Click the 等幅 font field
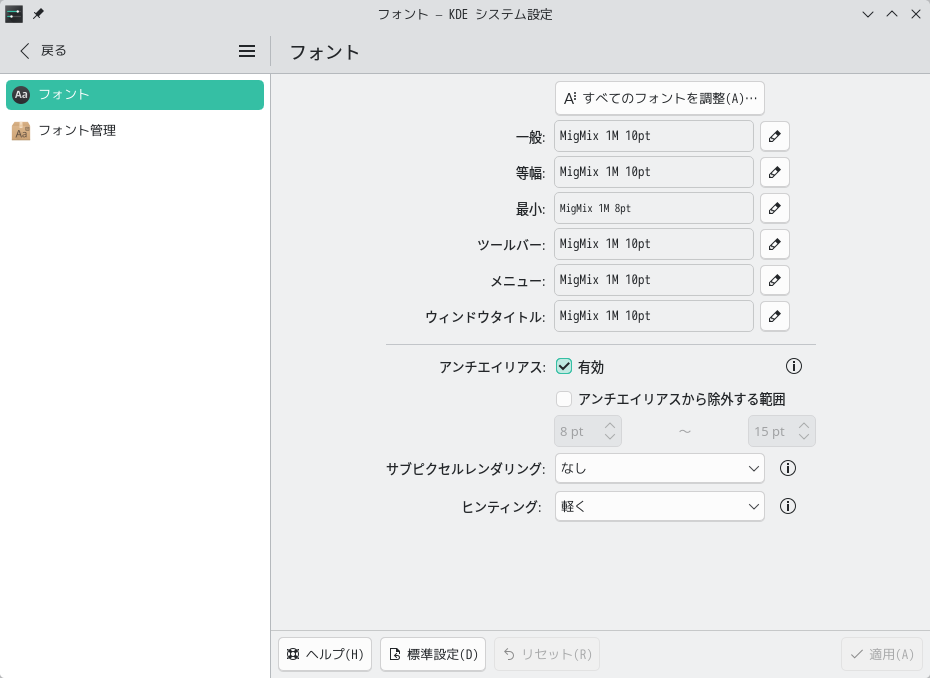This screenshot has width=930, height=678. [654, 173]
